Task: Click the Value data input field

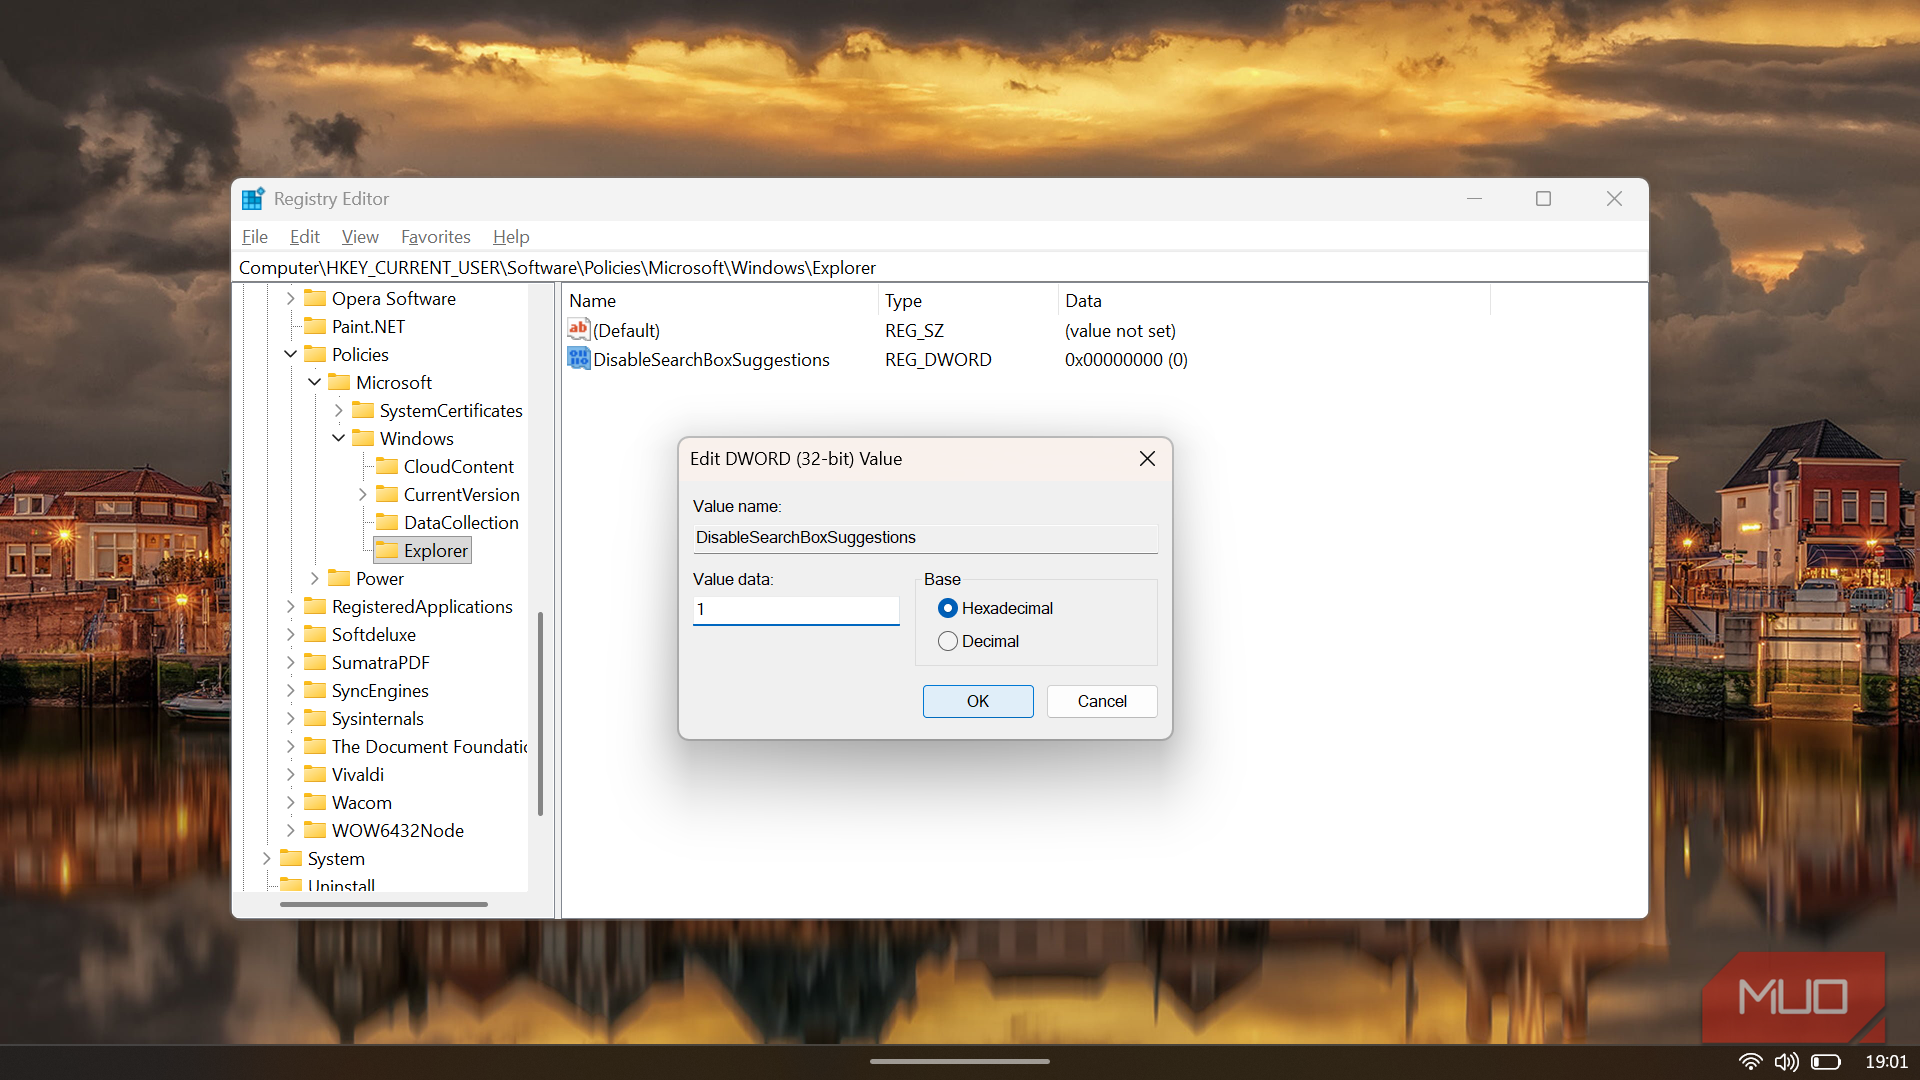Action: 796,610
